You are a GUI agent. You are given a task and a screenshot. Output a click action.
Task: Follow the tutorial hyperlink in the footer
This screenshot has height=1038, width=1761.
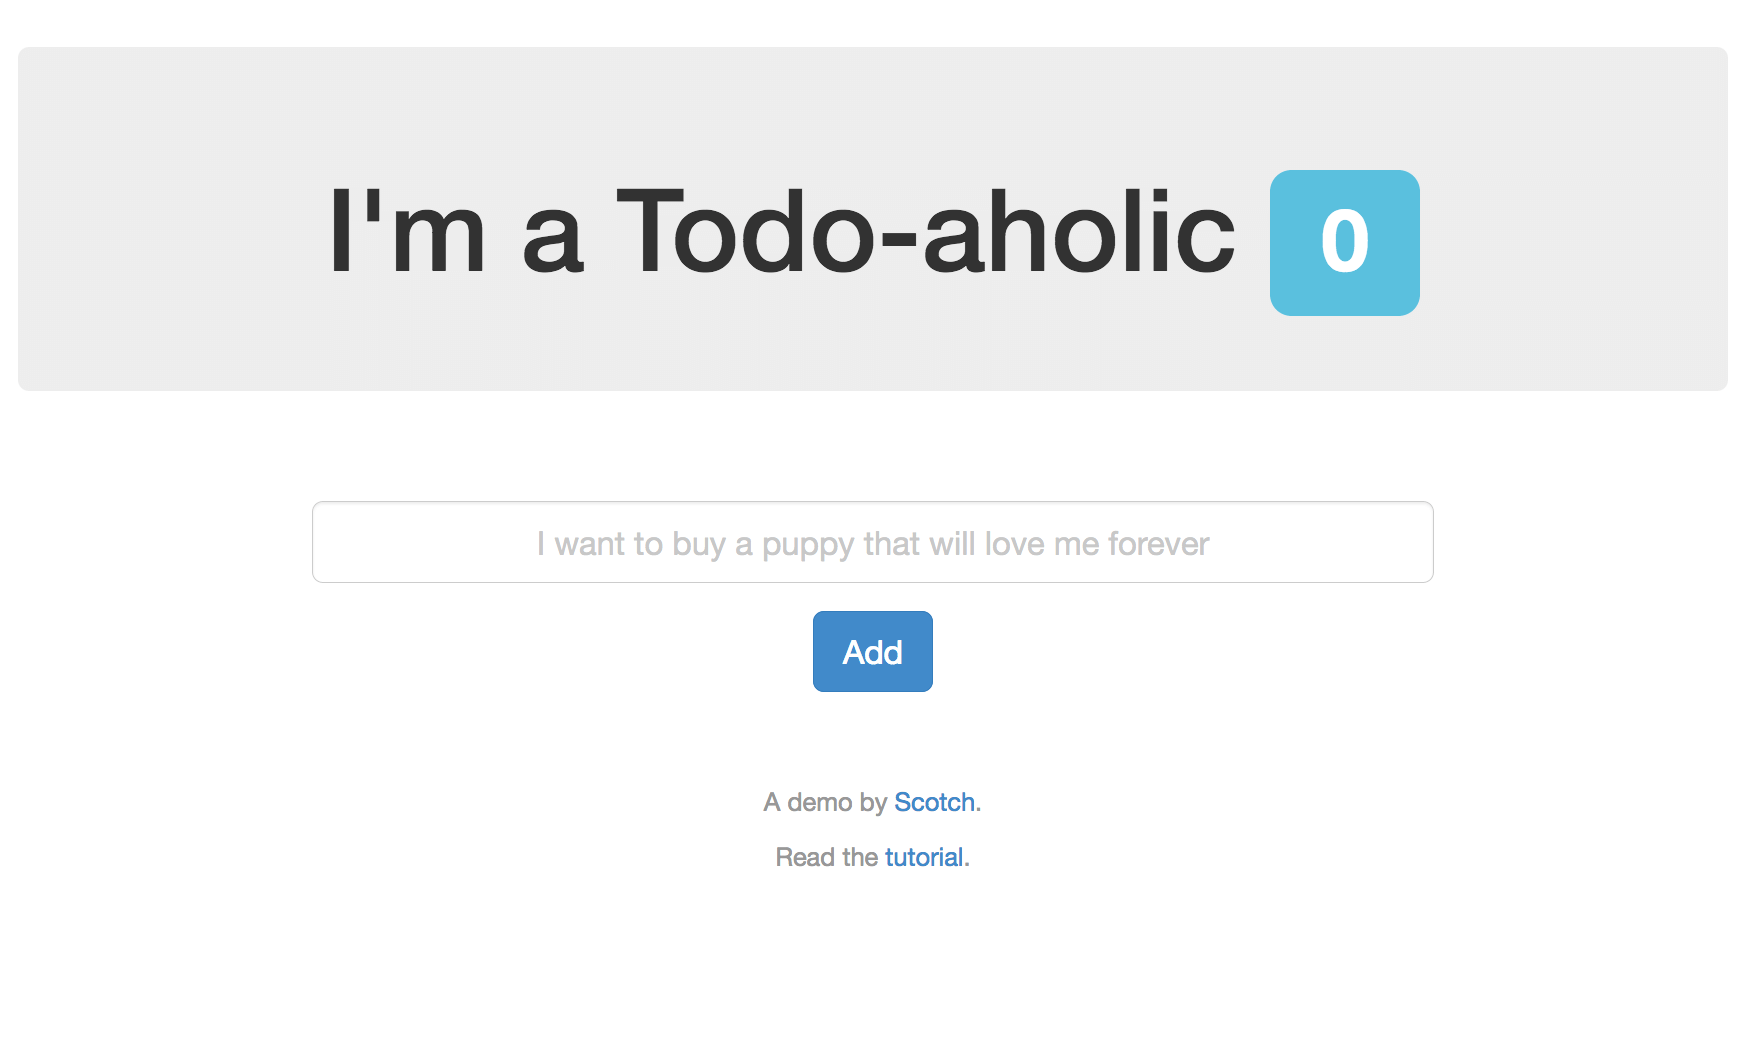[x=924, y=857]
